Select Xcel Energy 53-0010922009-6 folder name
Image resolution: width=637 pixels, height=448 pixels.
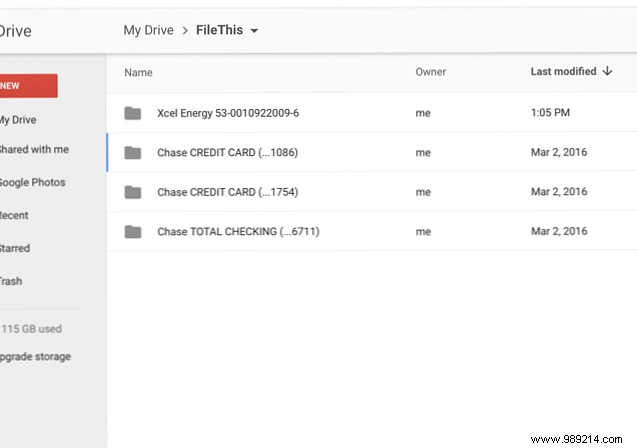click(x=228, y=113)
